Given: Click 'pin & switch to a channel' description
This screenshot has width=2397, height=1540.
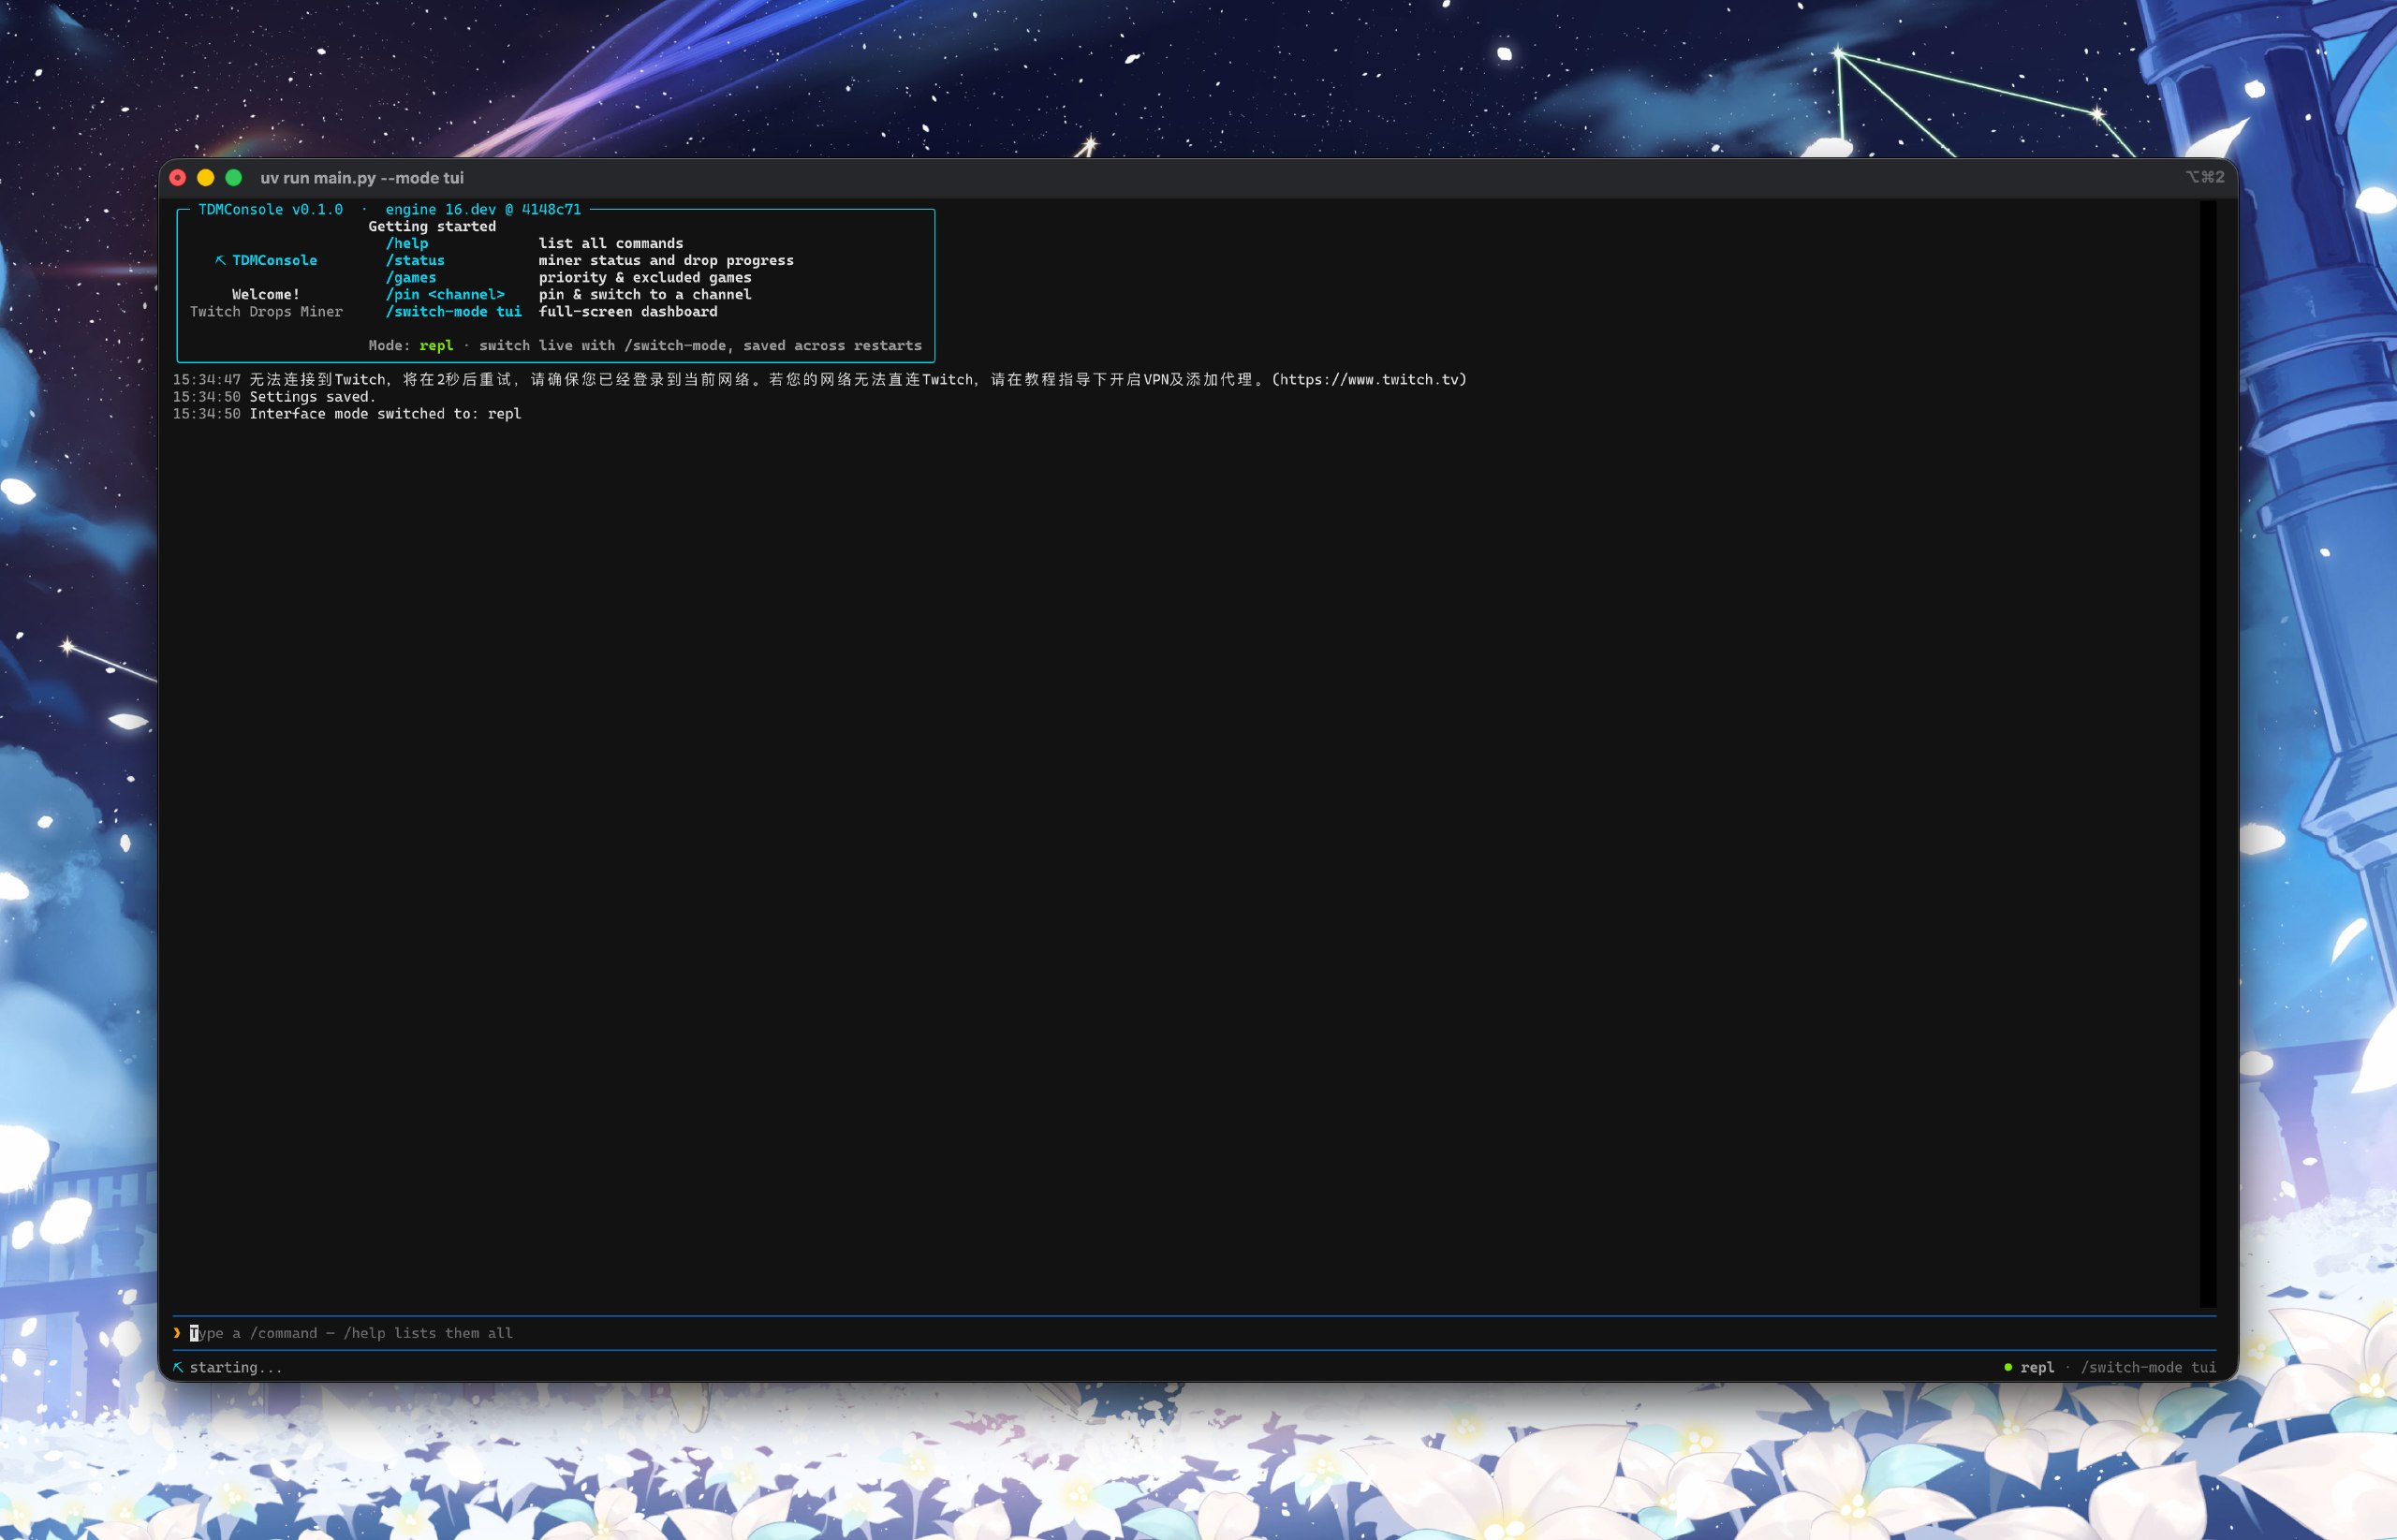Looking at the screenshot, I should (x=645, y=294).
